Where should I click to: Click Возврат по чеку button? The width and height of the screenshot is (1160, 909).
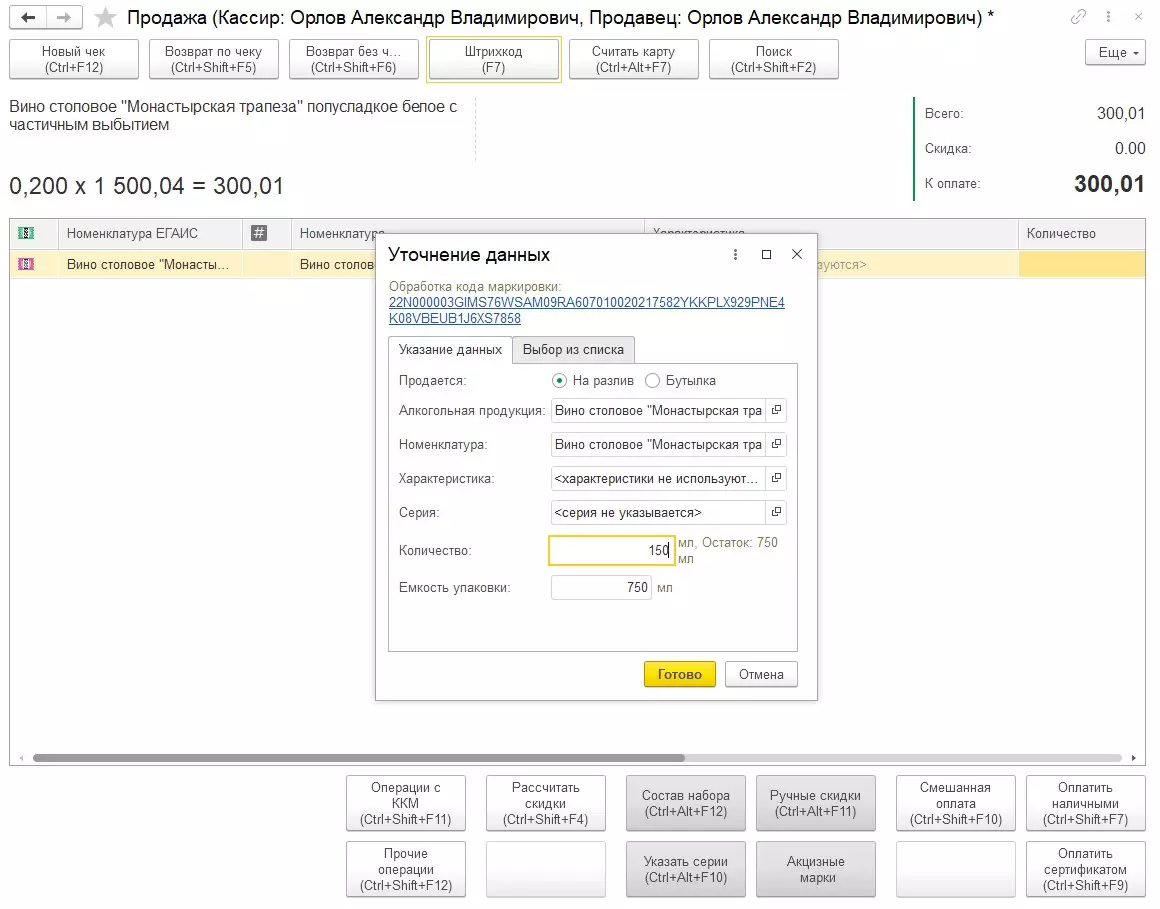point(213,59)
